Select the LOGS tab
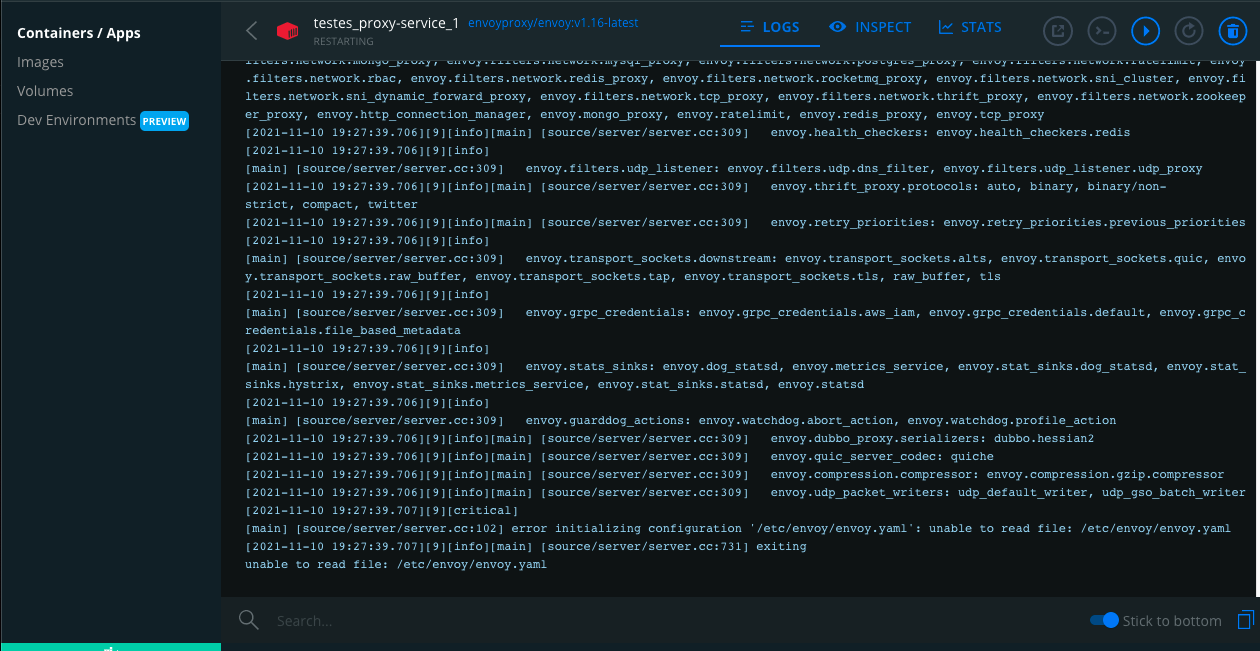Image resolution: width=1260 pixels, height=651 pixels. 769,27
